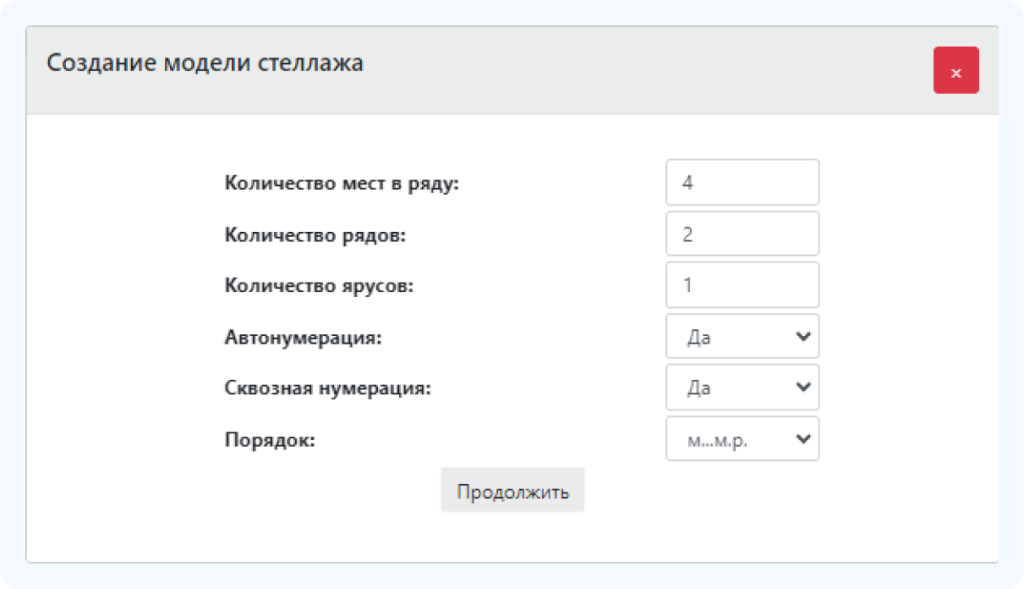The height and width of the screenshot is (589, 1024).
Task: Click the chevron arrow of Сквозная нумерация dropdown
Action: [x=803, y=387]
